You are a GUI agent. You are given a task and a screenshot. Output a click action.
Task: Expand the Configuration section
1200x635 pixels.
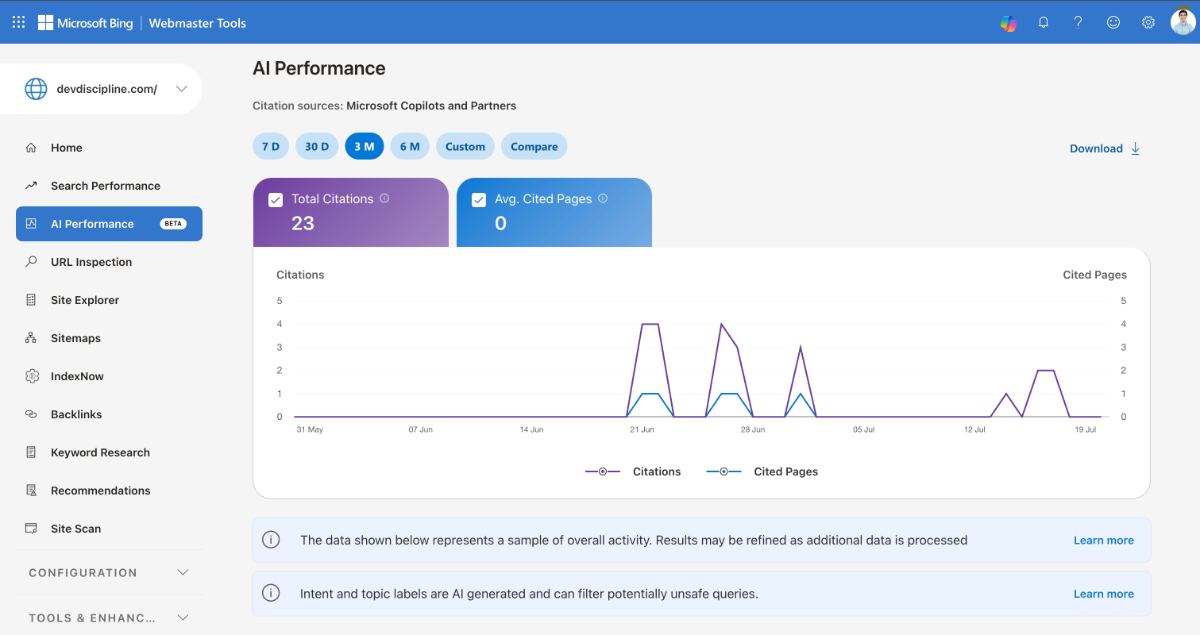[x=109, y=572]
